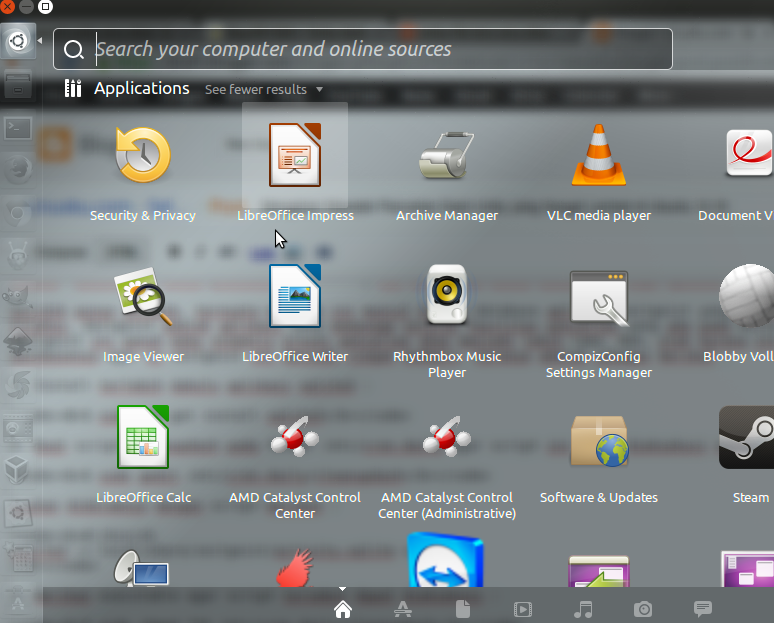Launch Steam application

(x=746, y=437)
